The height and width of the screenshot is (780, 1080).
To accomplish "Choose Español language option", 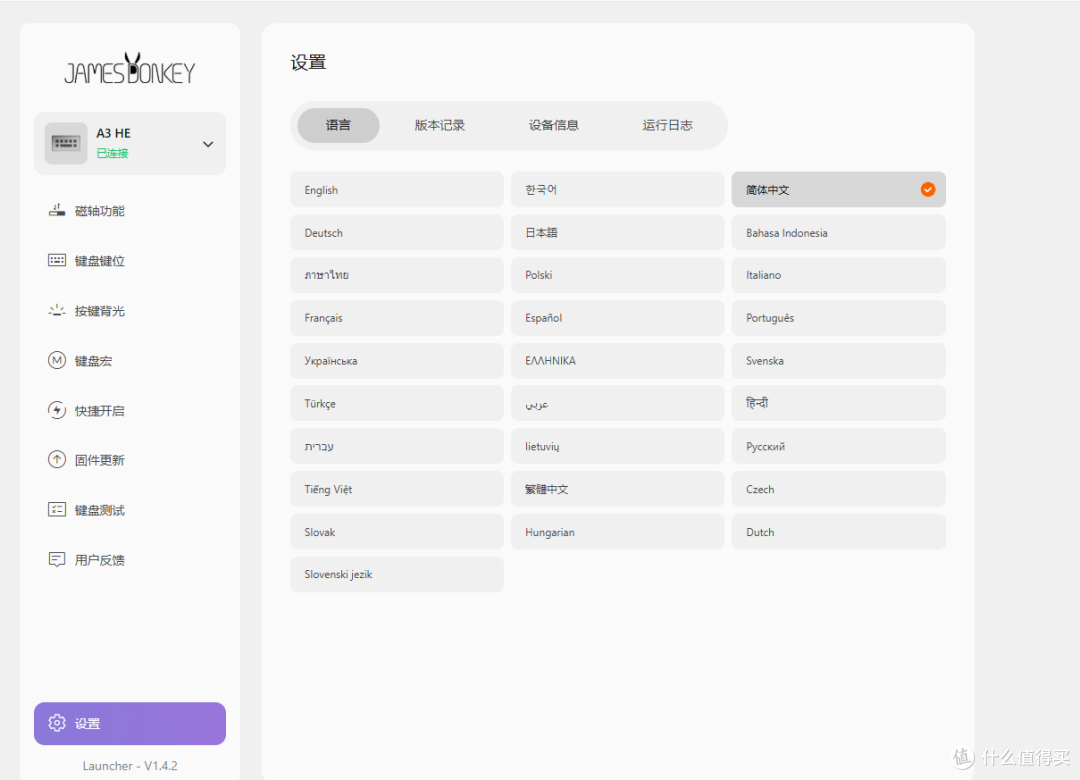I will point(618,318).
